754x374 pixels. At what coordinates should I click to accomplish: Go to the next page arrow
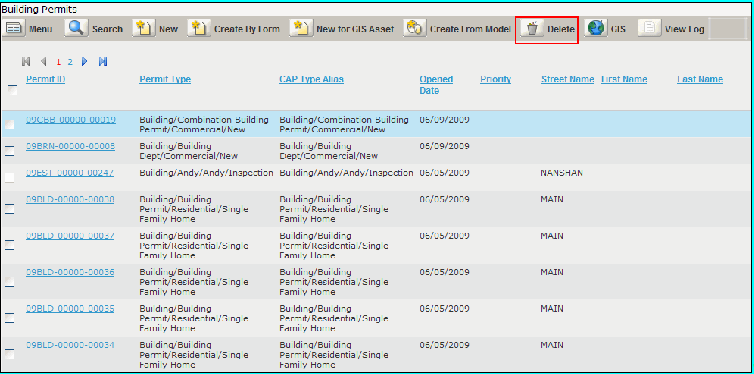tap(85, 62)
